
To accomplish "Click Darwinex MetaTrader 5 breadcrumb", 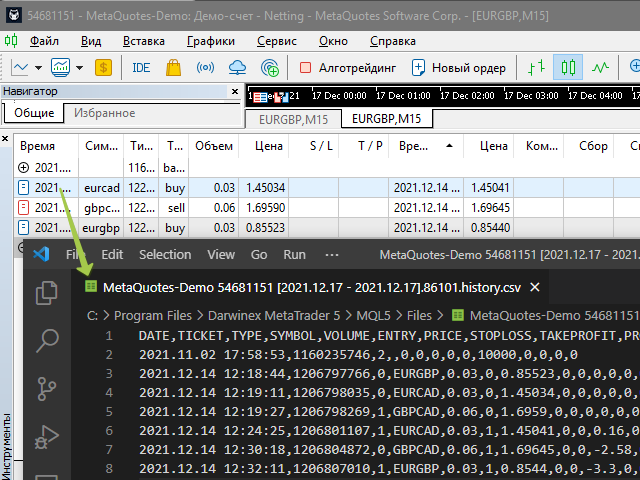I will click(274, 316).
